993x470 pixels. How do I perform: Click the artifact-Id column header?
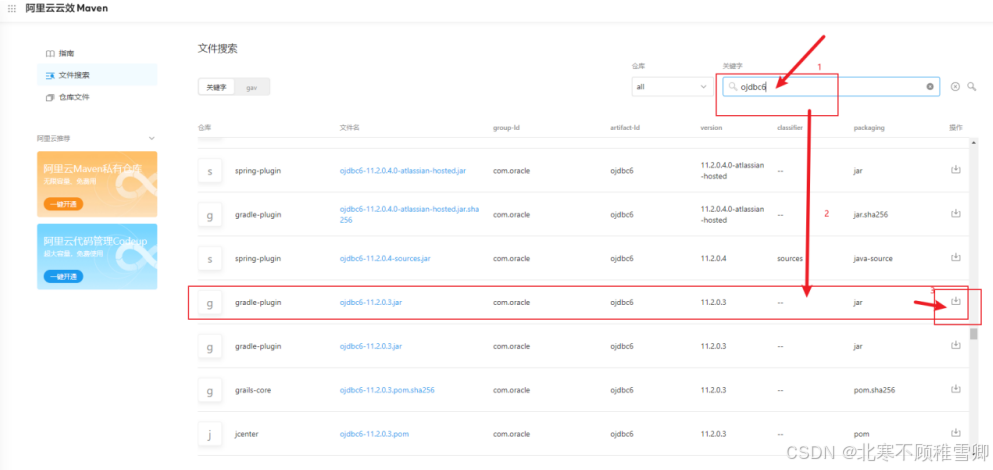pos(625,127)
